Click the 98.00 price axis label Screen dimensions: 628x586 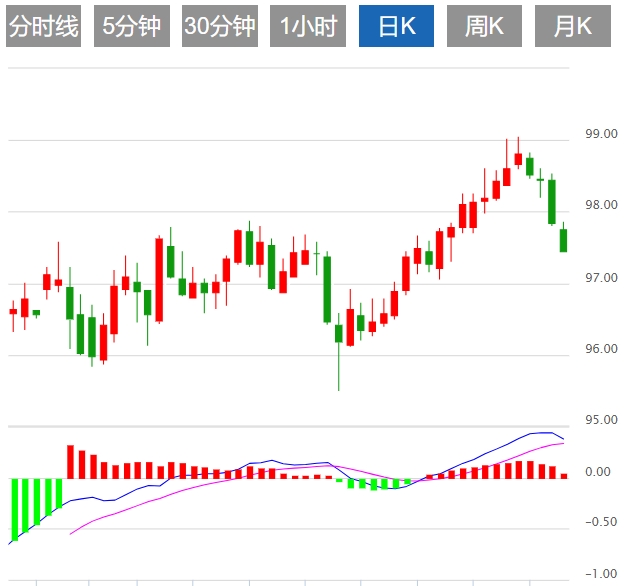tap(601, 205)
